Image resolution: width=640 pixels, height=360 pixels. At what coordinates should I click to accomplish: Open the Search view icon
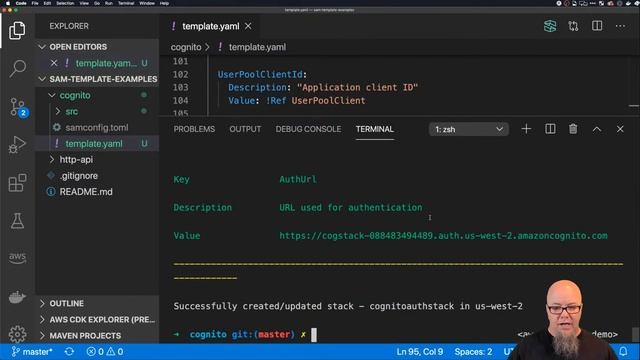[x=17, y=68]
